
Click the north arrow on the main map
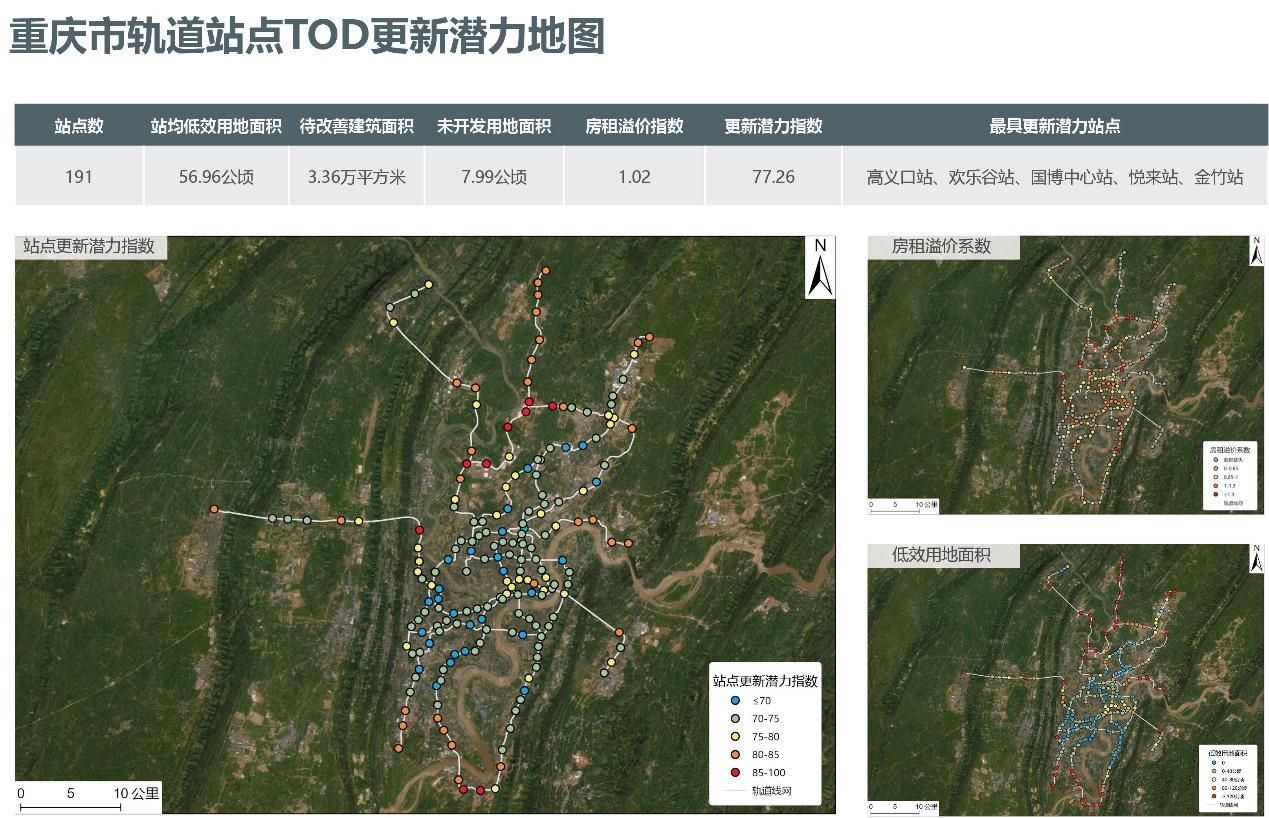(x=820, y=268)
